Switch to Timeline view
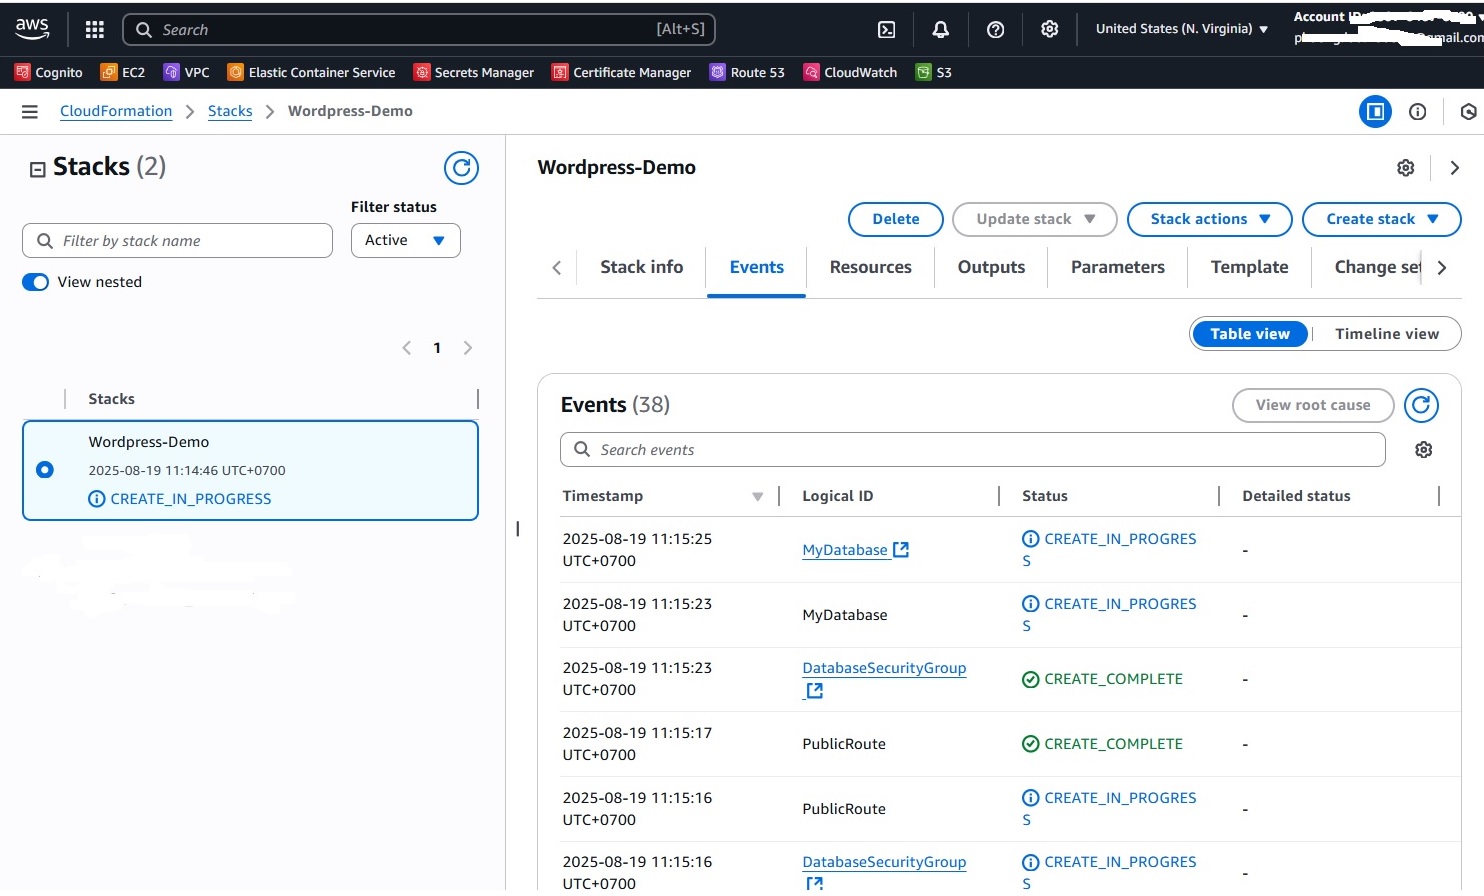Image resolution: width=1484 pixels, height=896 pixels. click(x=1386, y=334)
